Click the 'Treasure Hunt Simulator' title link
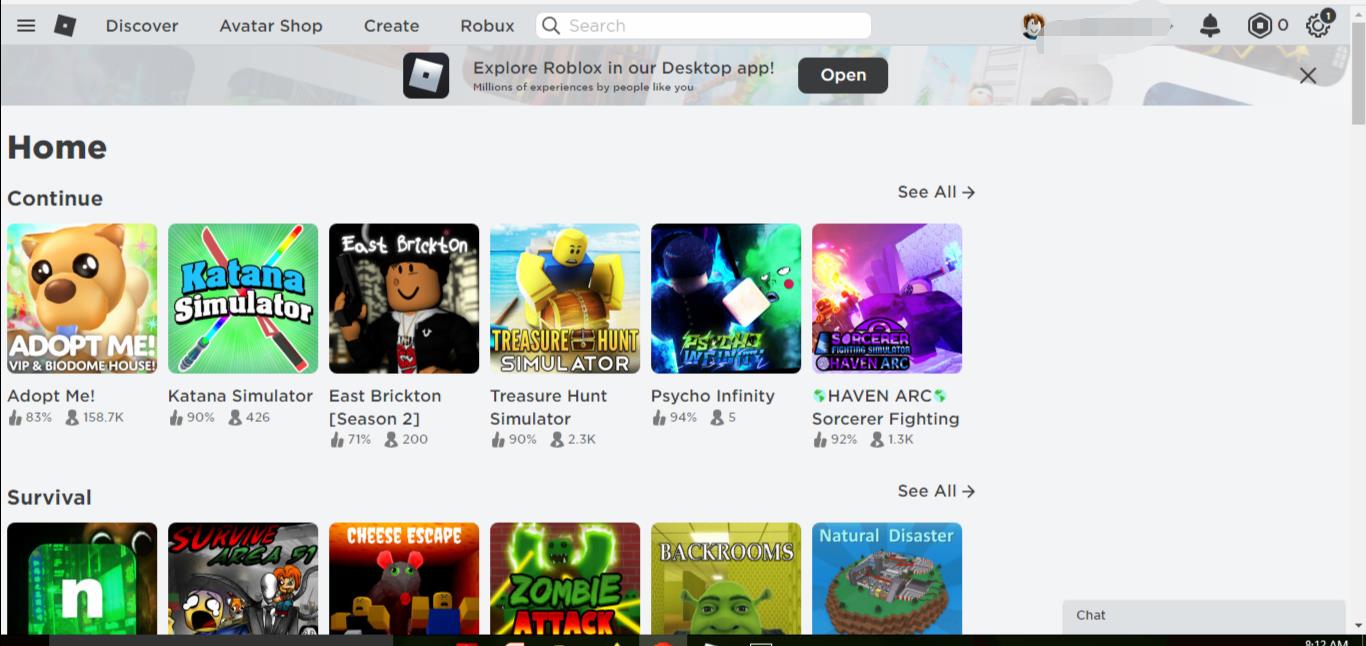This screenshot has width=1366, height=646. (x=548, y=407)
